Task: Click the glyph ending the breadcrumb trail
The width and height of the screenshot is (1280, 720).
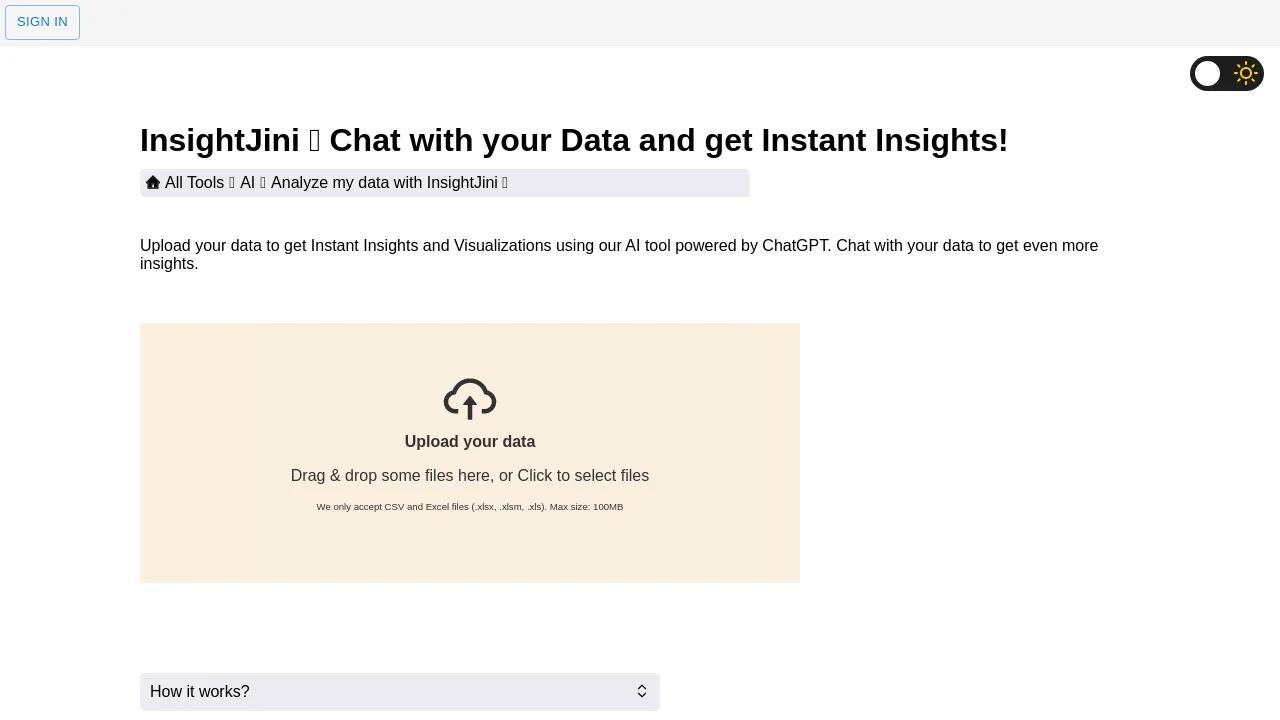Action: click(x=505, y=183)
